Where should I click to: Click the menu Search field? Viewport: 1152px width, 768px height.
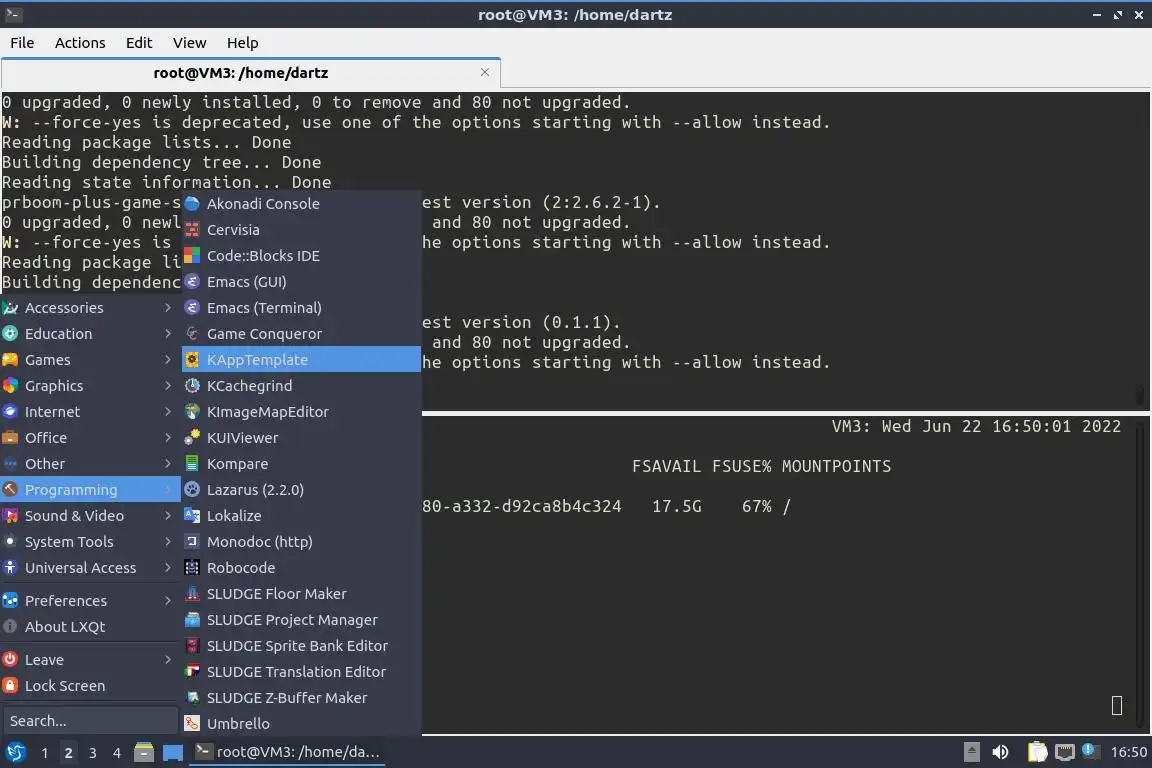(x=90, y=721)
